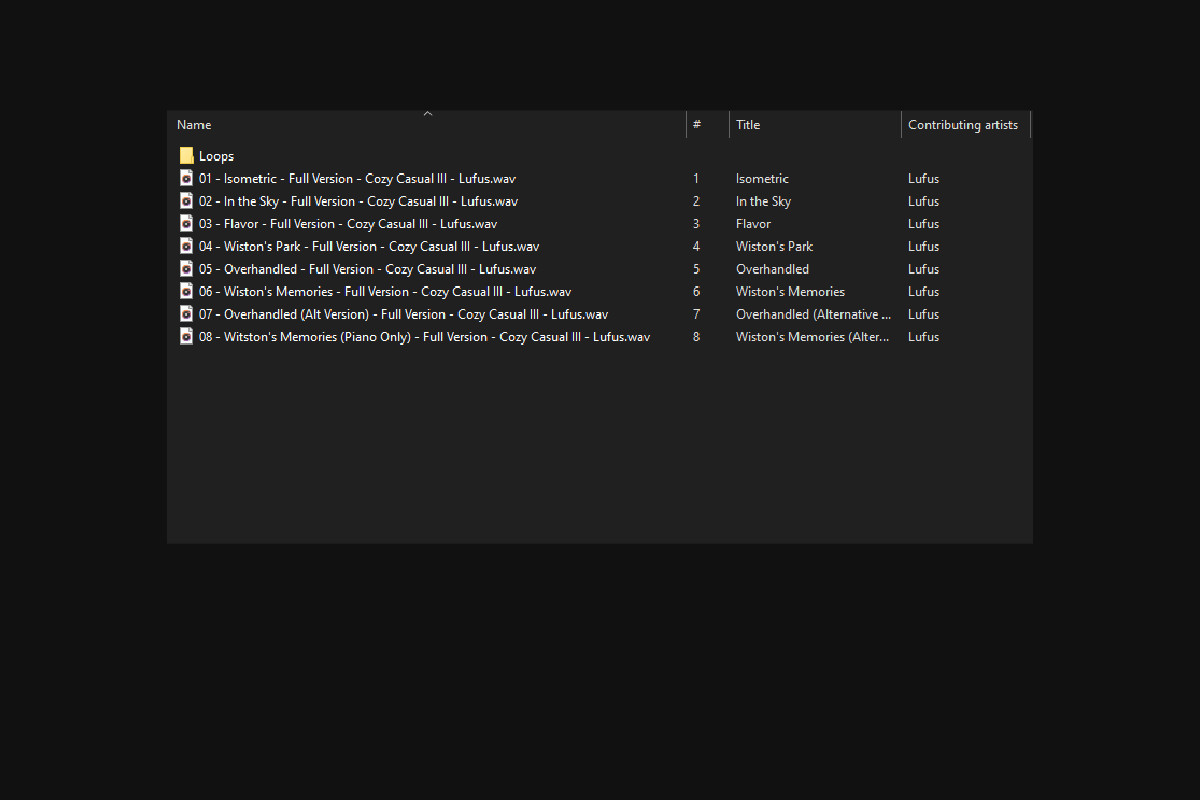The image size is (1200, 800).
Task: Click the file icon for 04 - Wiston's Park
Action: pyautogui.click(x=186, y=246)
